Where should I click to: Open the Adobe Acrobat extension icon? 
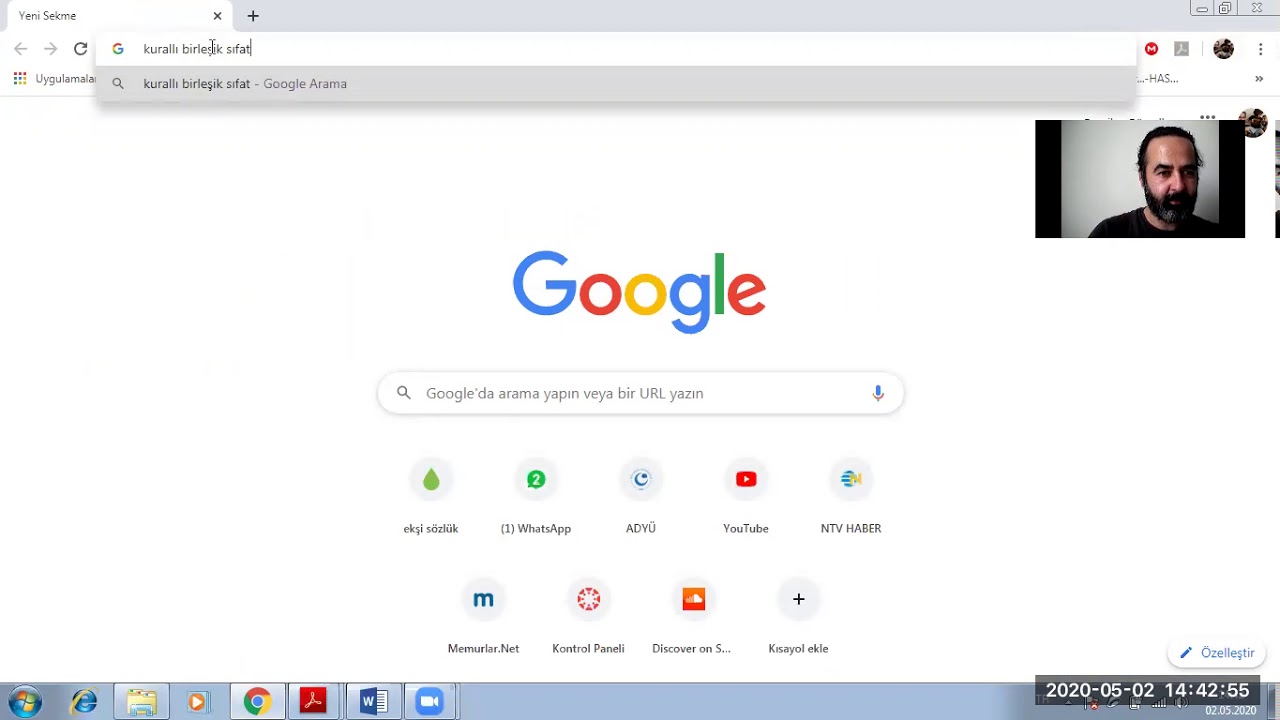(x=1181, y=49)
